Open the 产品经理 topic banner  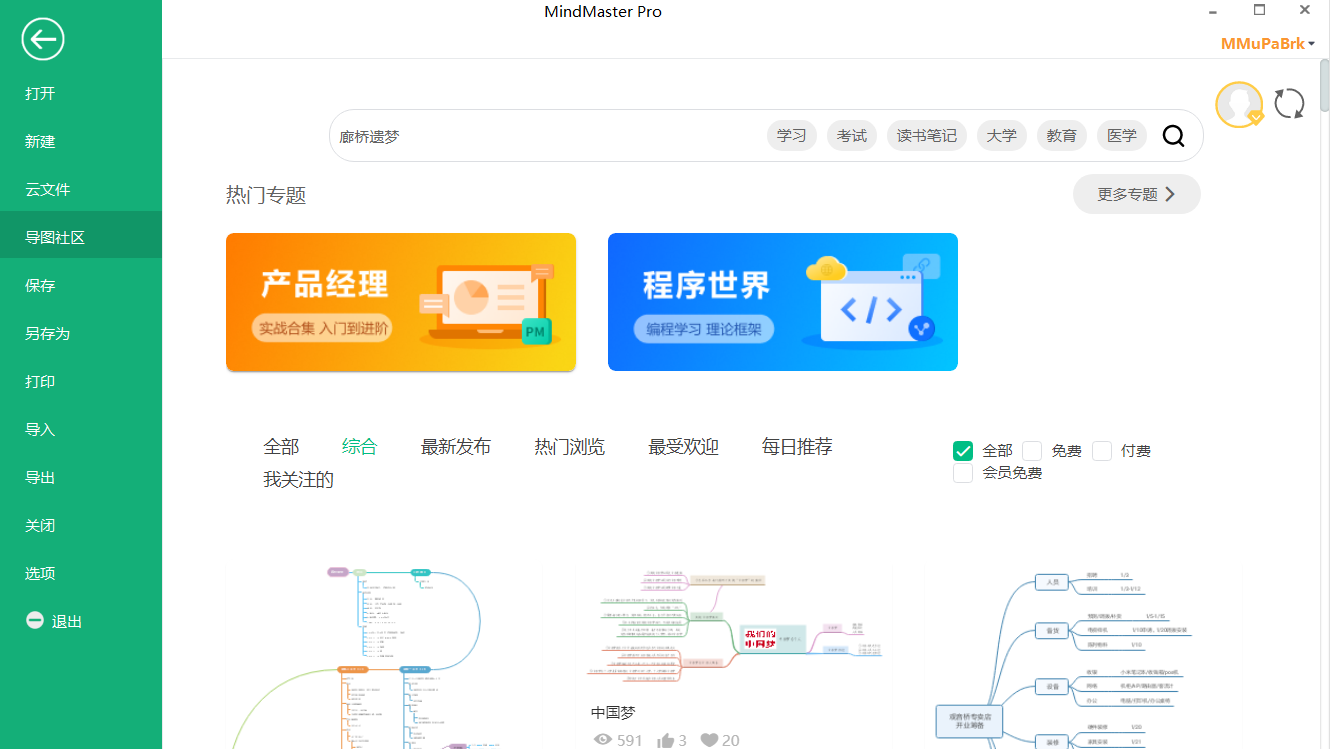[401, 302]
